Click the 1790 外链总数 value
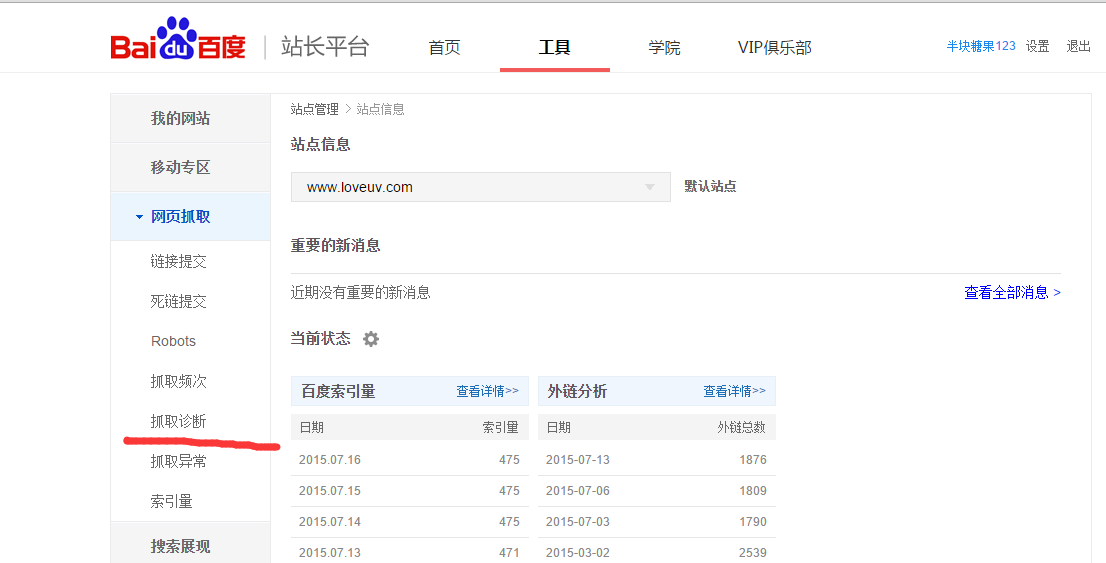This screenshot has height=563, width=1106. click(x=753, y=522)
